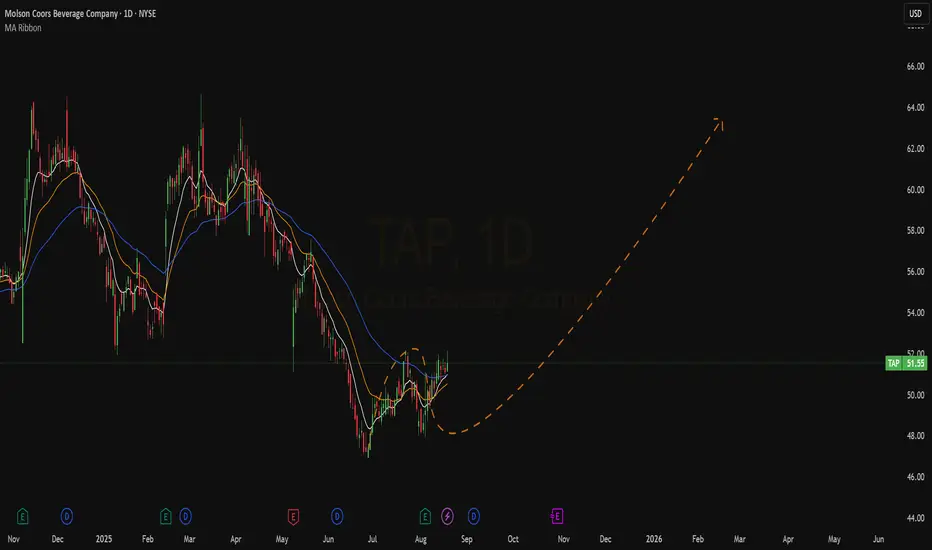
Task: Click the 66.00 price axis label
Action: pyautogui.click(x=915, y=67)
